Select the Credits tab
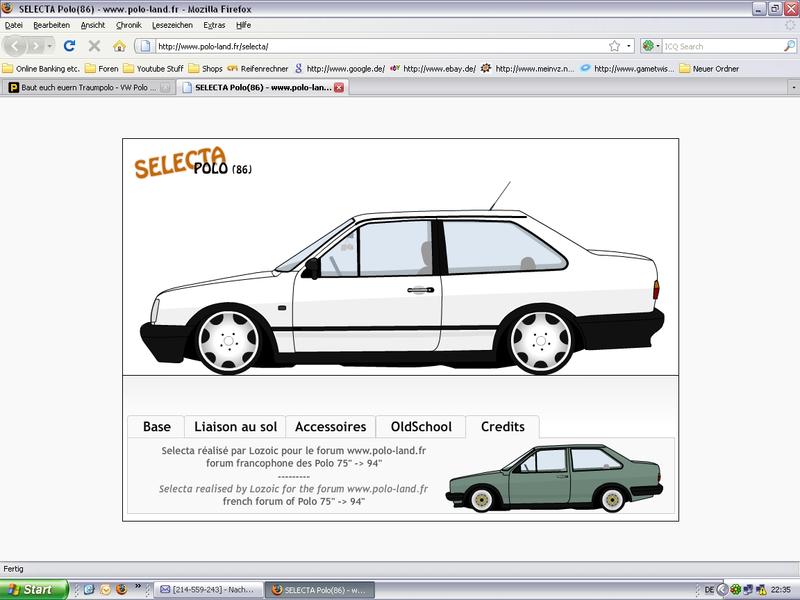This screenshot has width=800, height=600. (x=503, y=427)
